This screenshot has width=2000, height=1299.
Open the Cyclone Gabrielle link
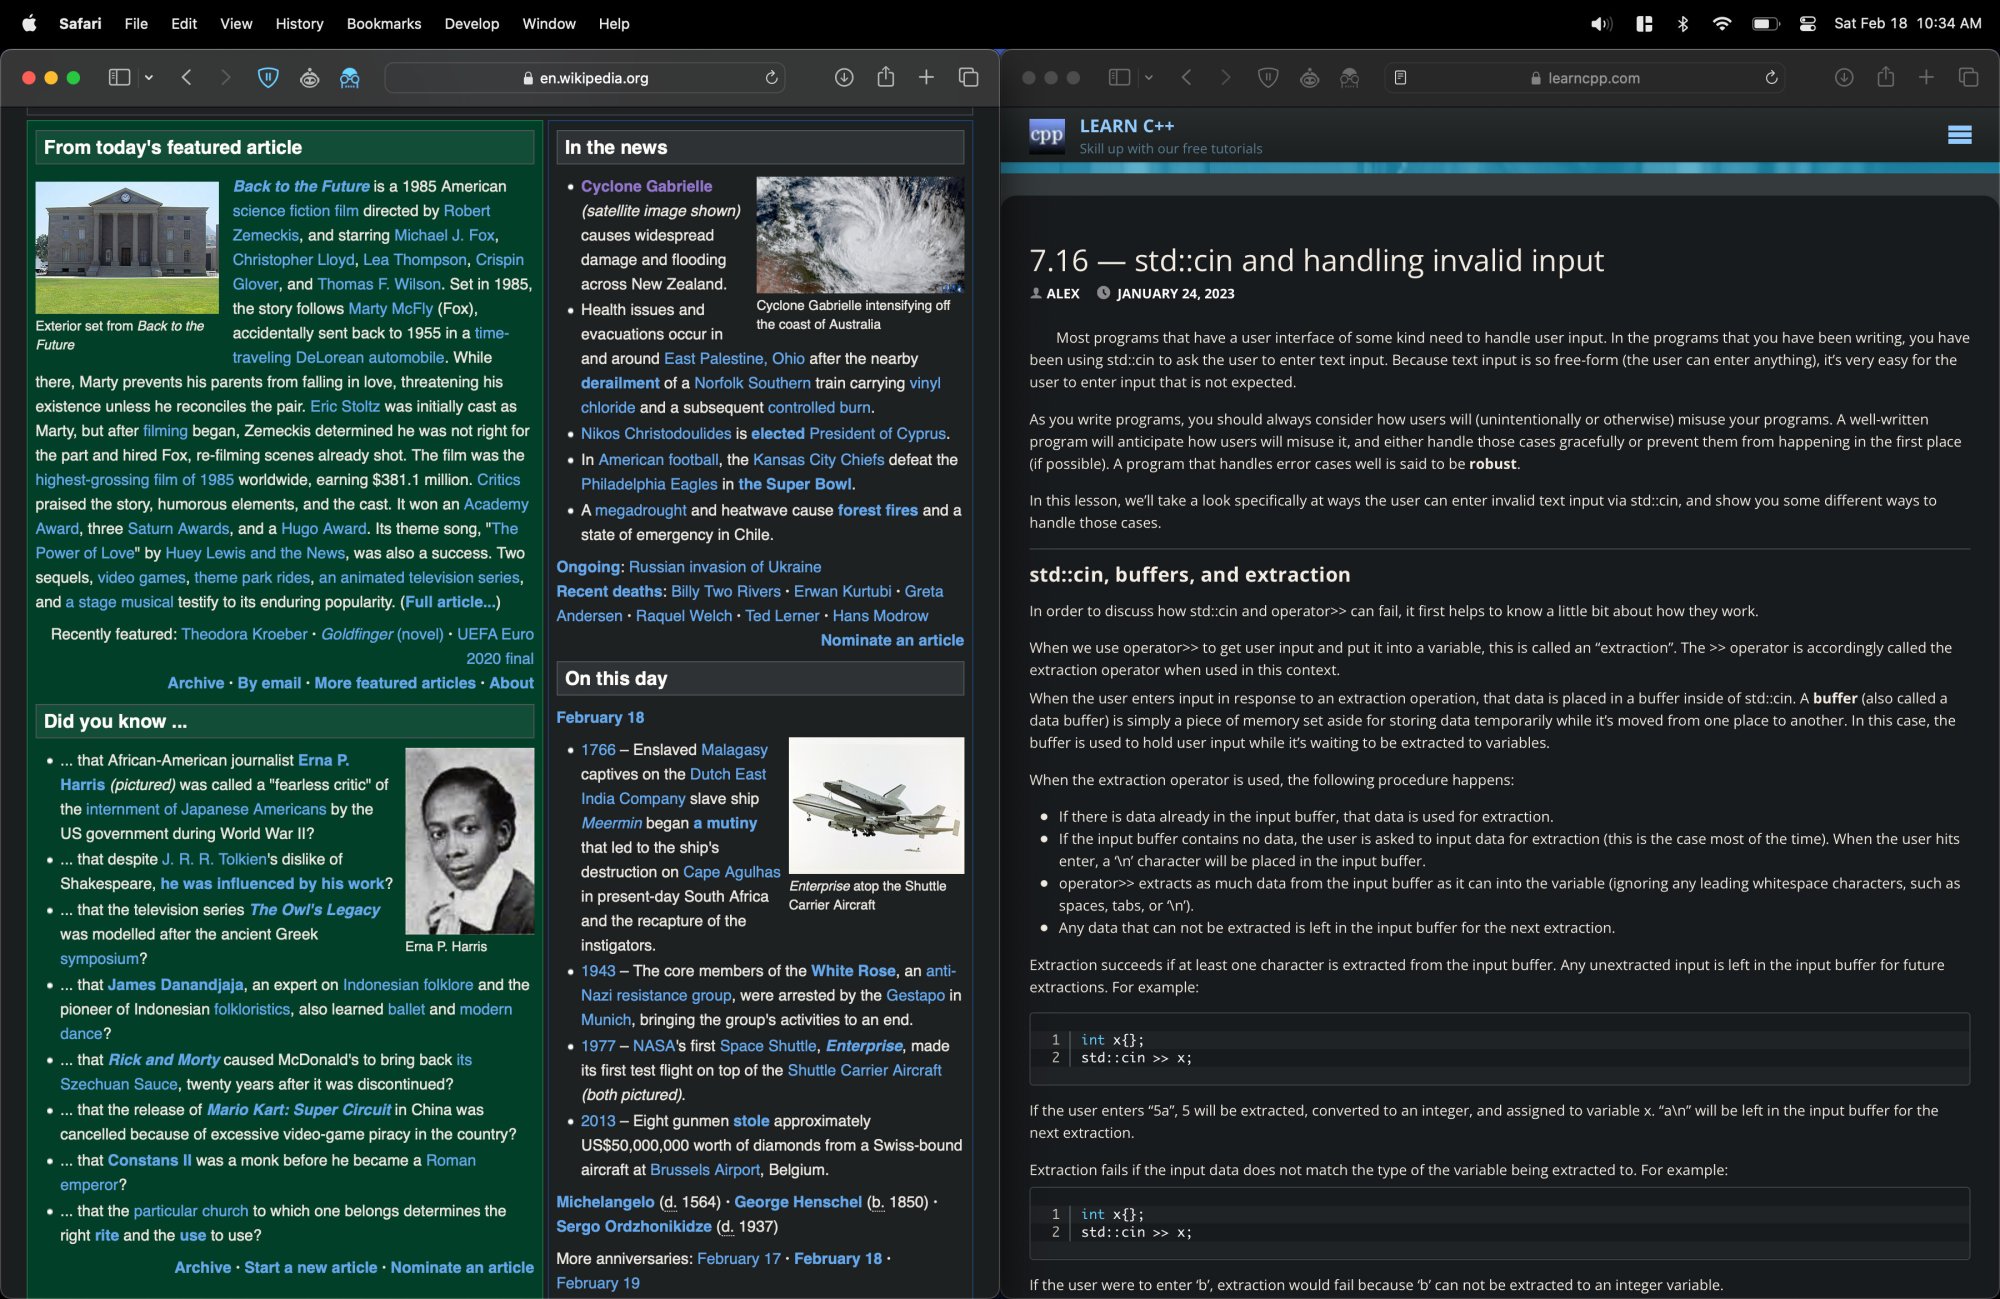tap(646, 186)
